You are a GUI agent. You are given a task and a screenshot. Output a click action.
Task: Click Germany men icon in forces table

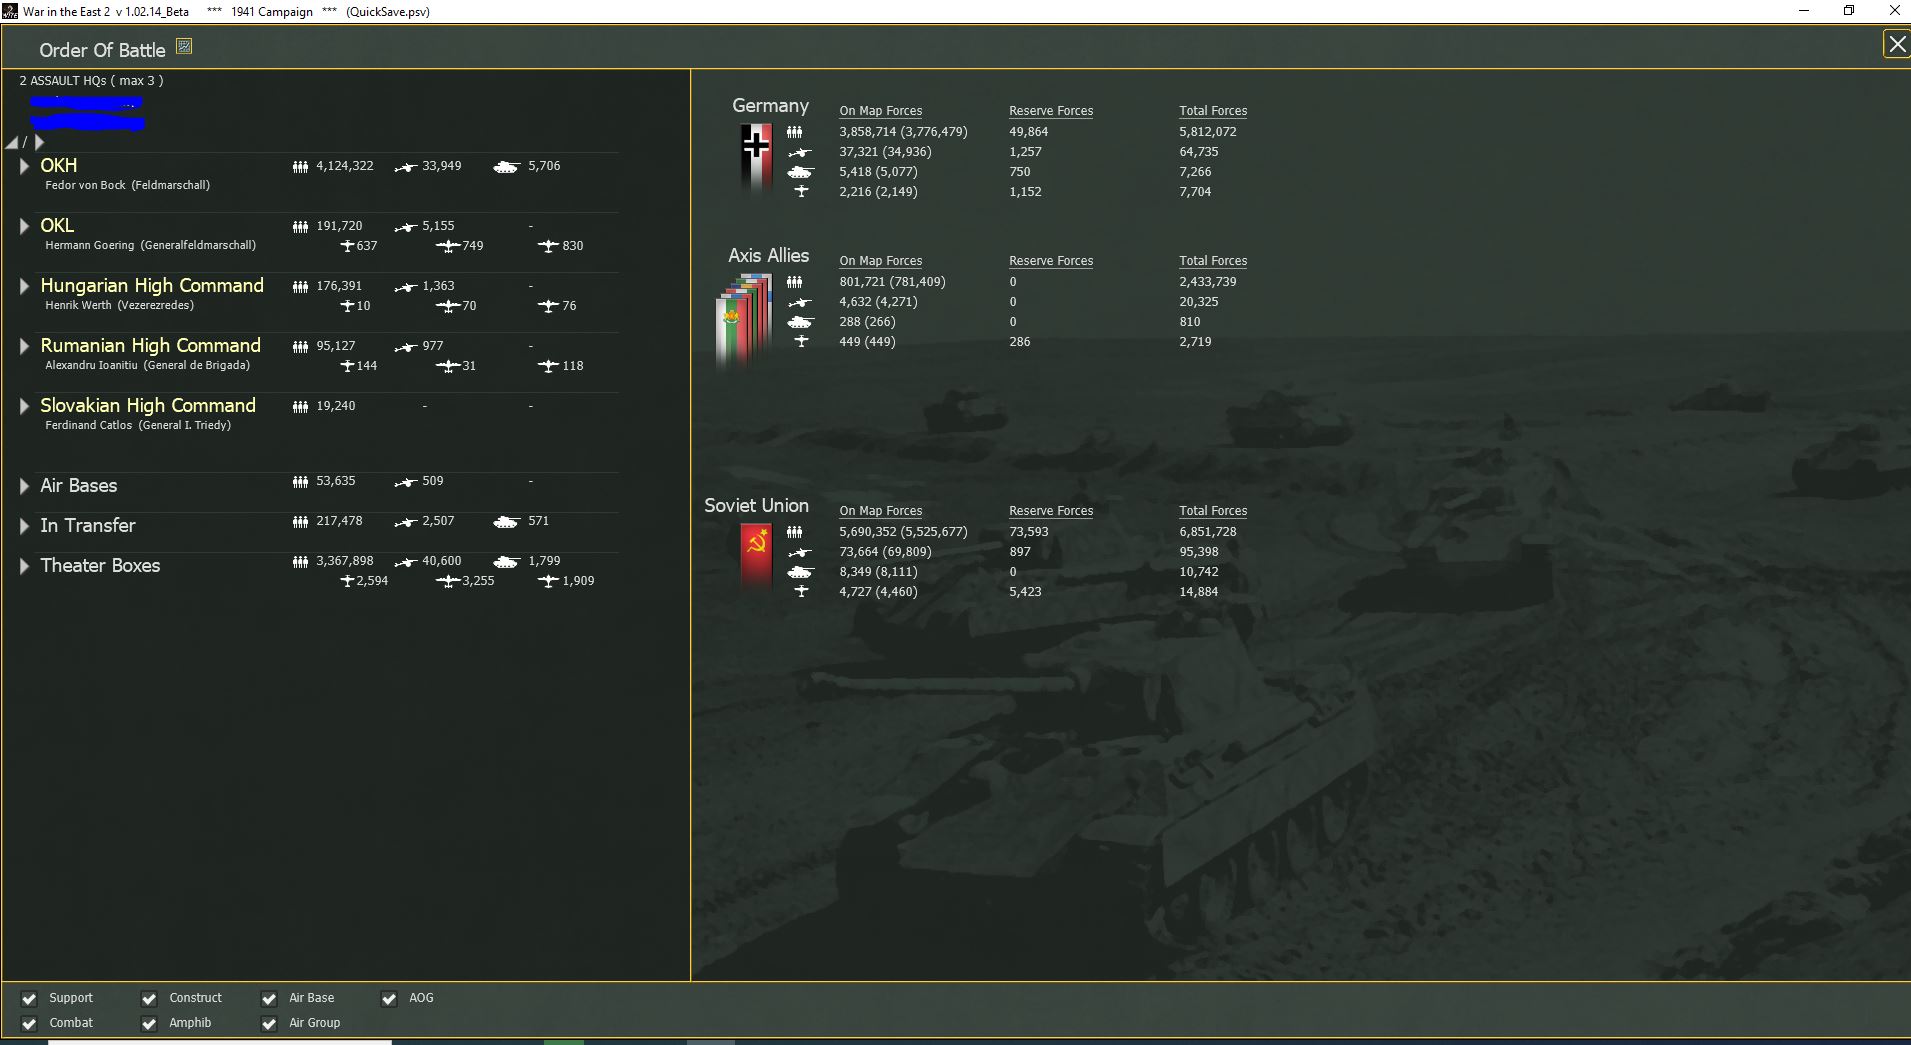pos(794,132)
